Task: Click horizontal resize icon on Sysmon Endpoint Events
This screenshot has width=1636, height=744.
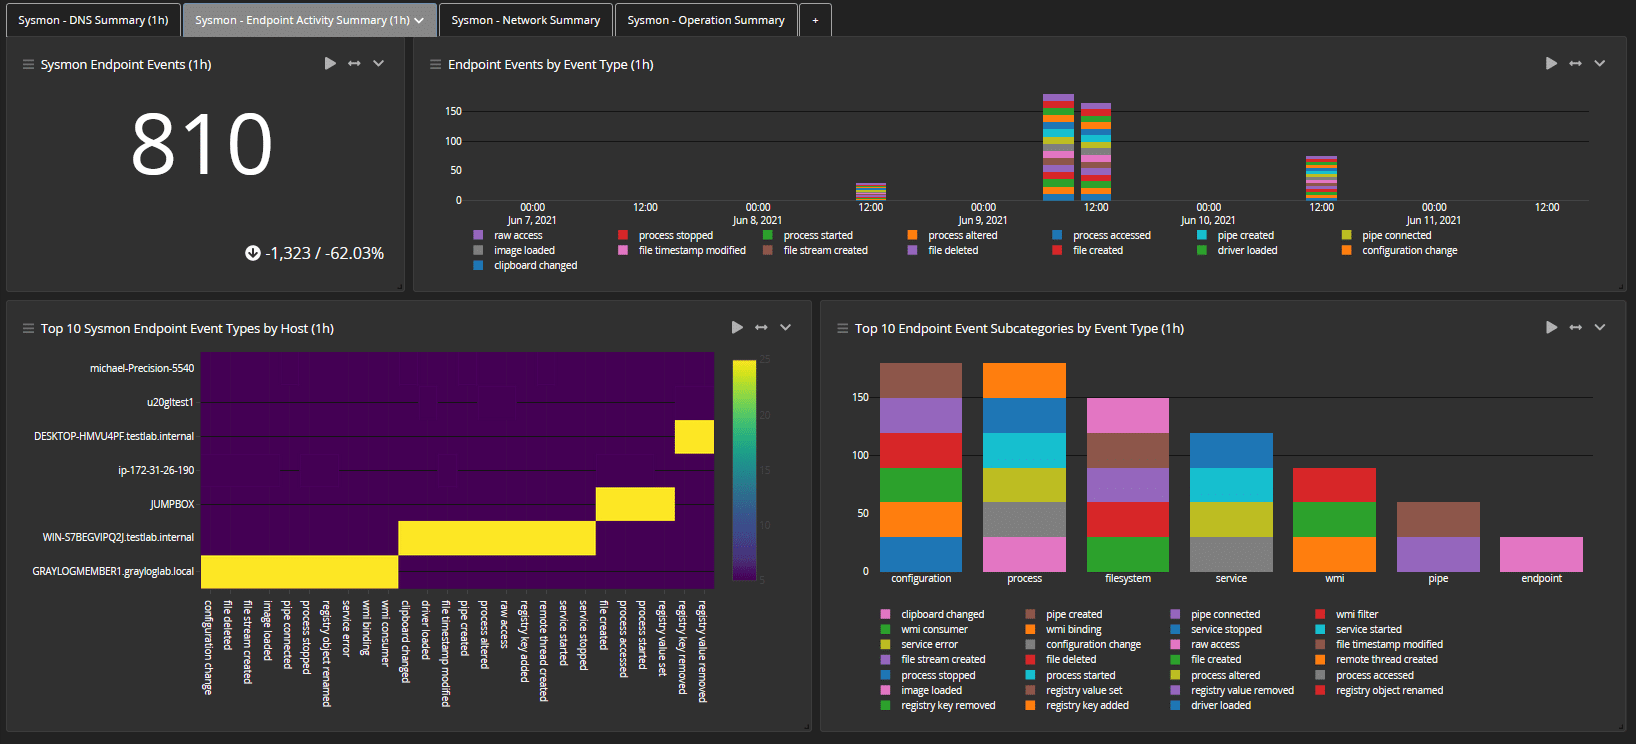Action: [354, 64]
